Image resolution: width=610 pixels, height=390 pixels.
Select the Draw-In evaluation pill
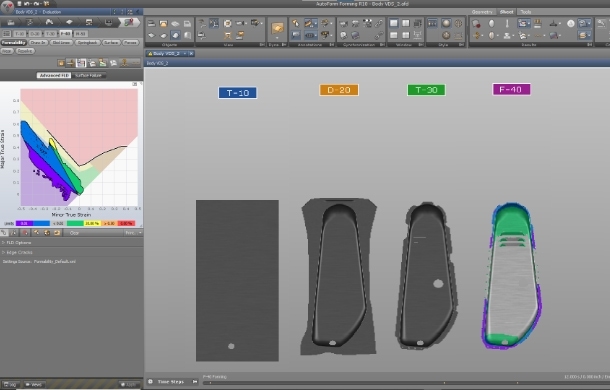click(x=38, y=42)
